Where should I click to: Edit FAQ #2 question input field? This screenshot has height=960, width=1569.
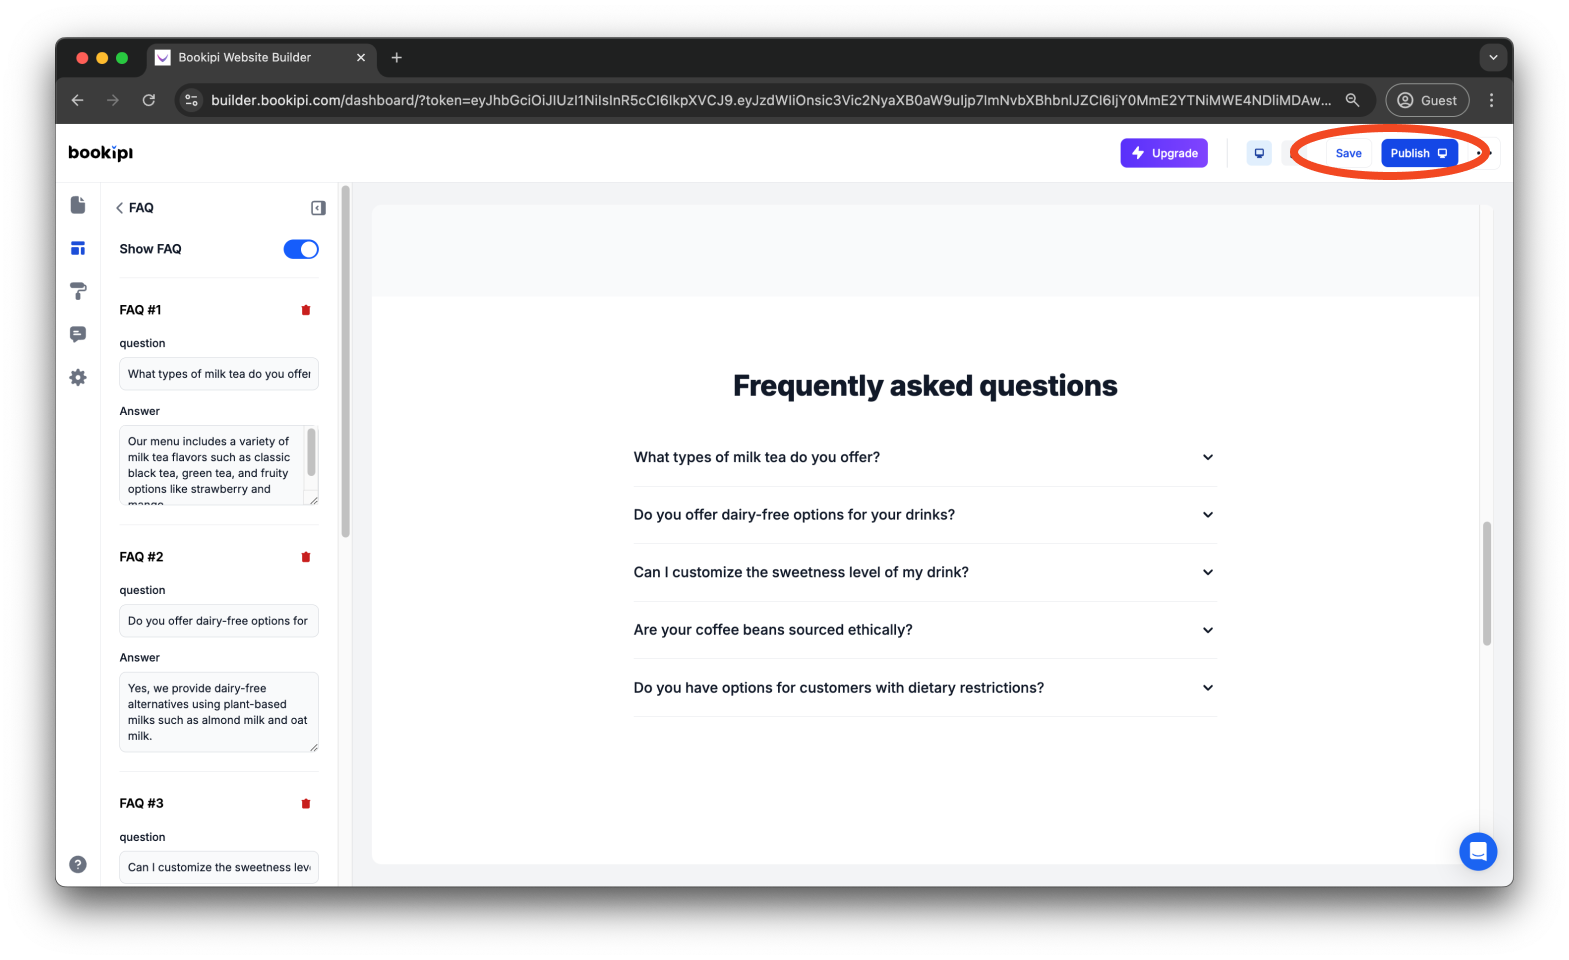click(x=219, y=621)
